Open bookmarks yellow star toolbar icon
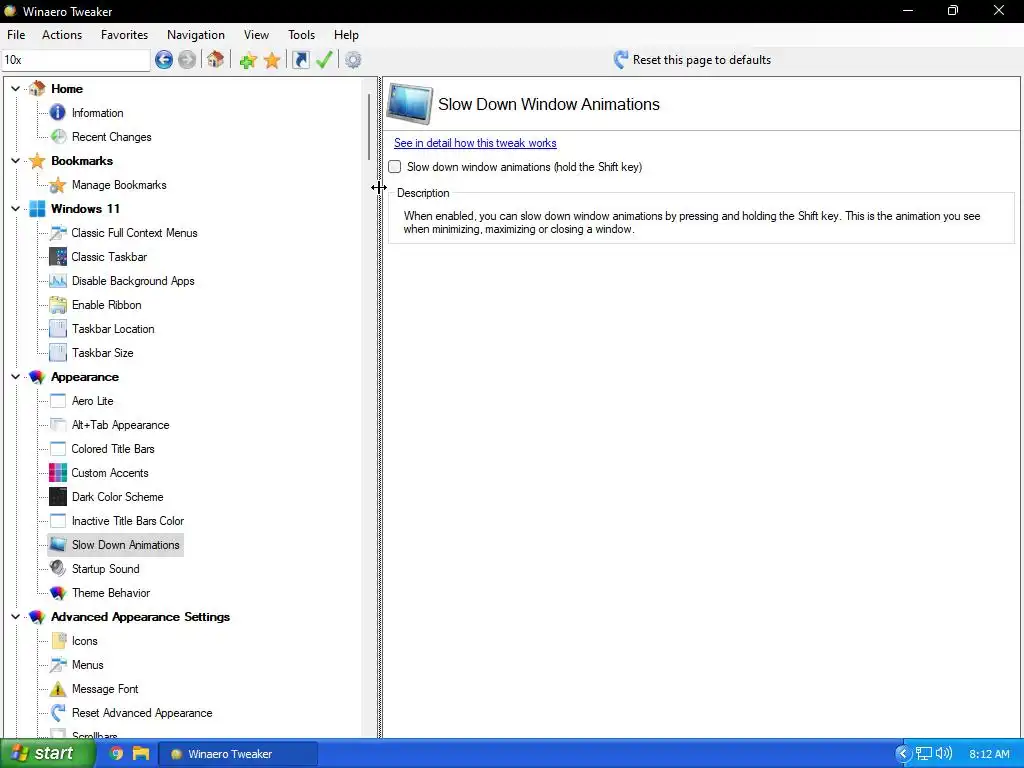1024x768 pixels. 272,60
